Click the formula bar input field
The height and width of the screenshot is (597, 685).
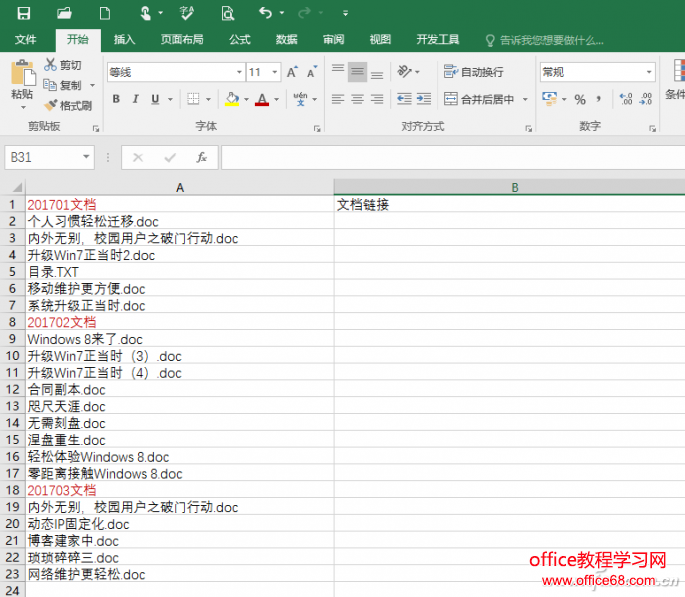tap(453, 157)
